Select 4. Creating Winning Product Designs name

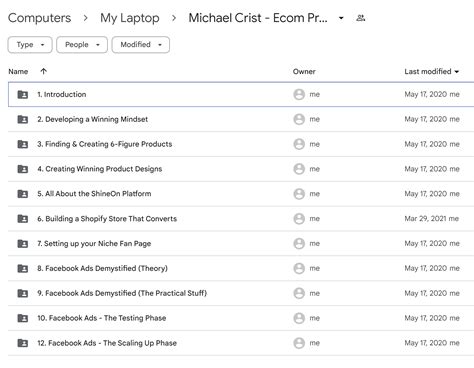point(100,169)
